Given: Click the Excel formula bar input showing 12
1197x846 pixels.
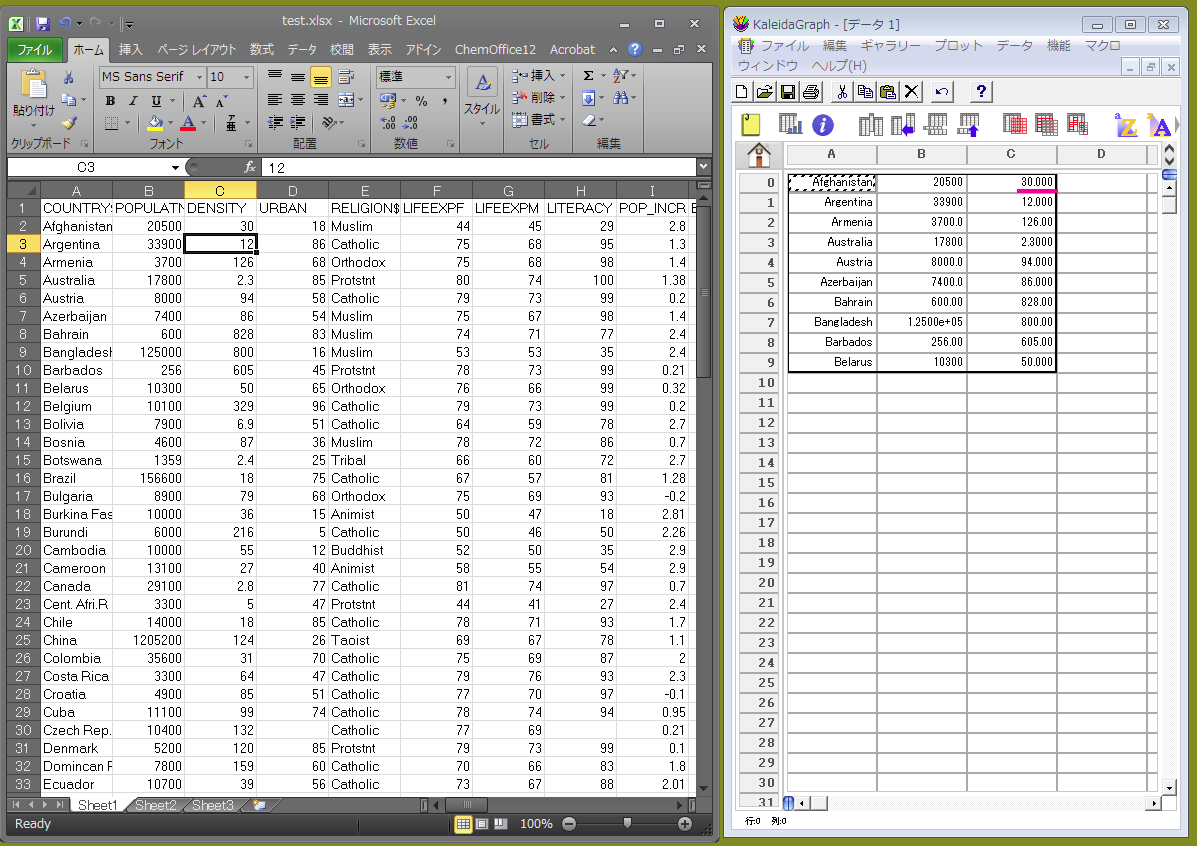Looking at the screenshot, I should pos(479,167).
